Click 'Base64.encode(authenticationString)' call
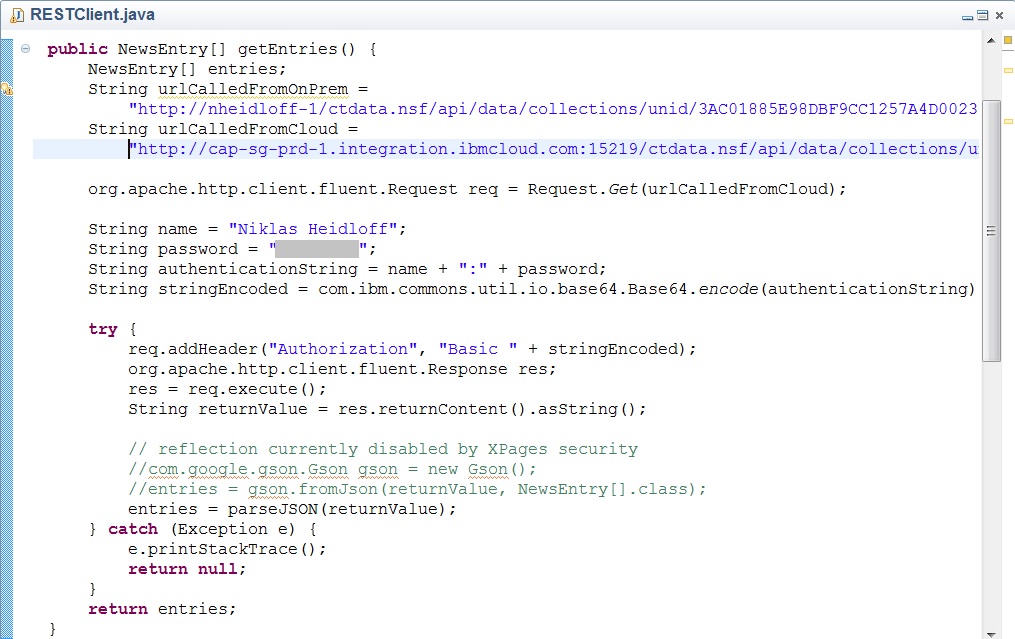 click(801, 289)
